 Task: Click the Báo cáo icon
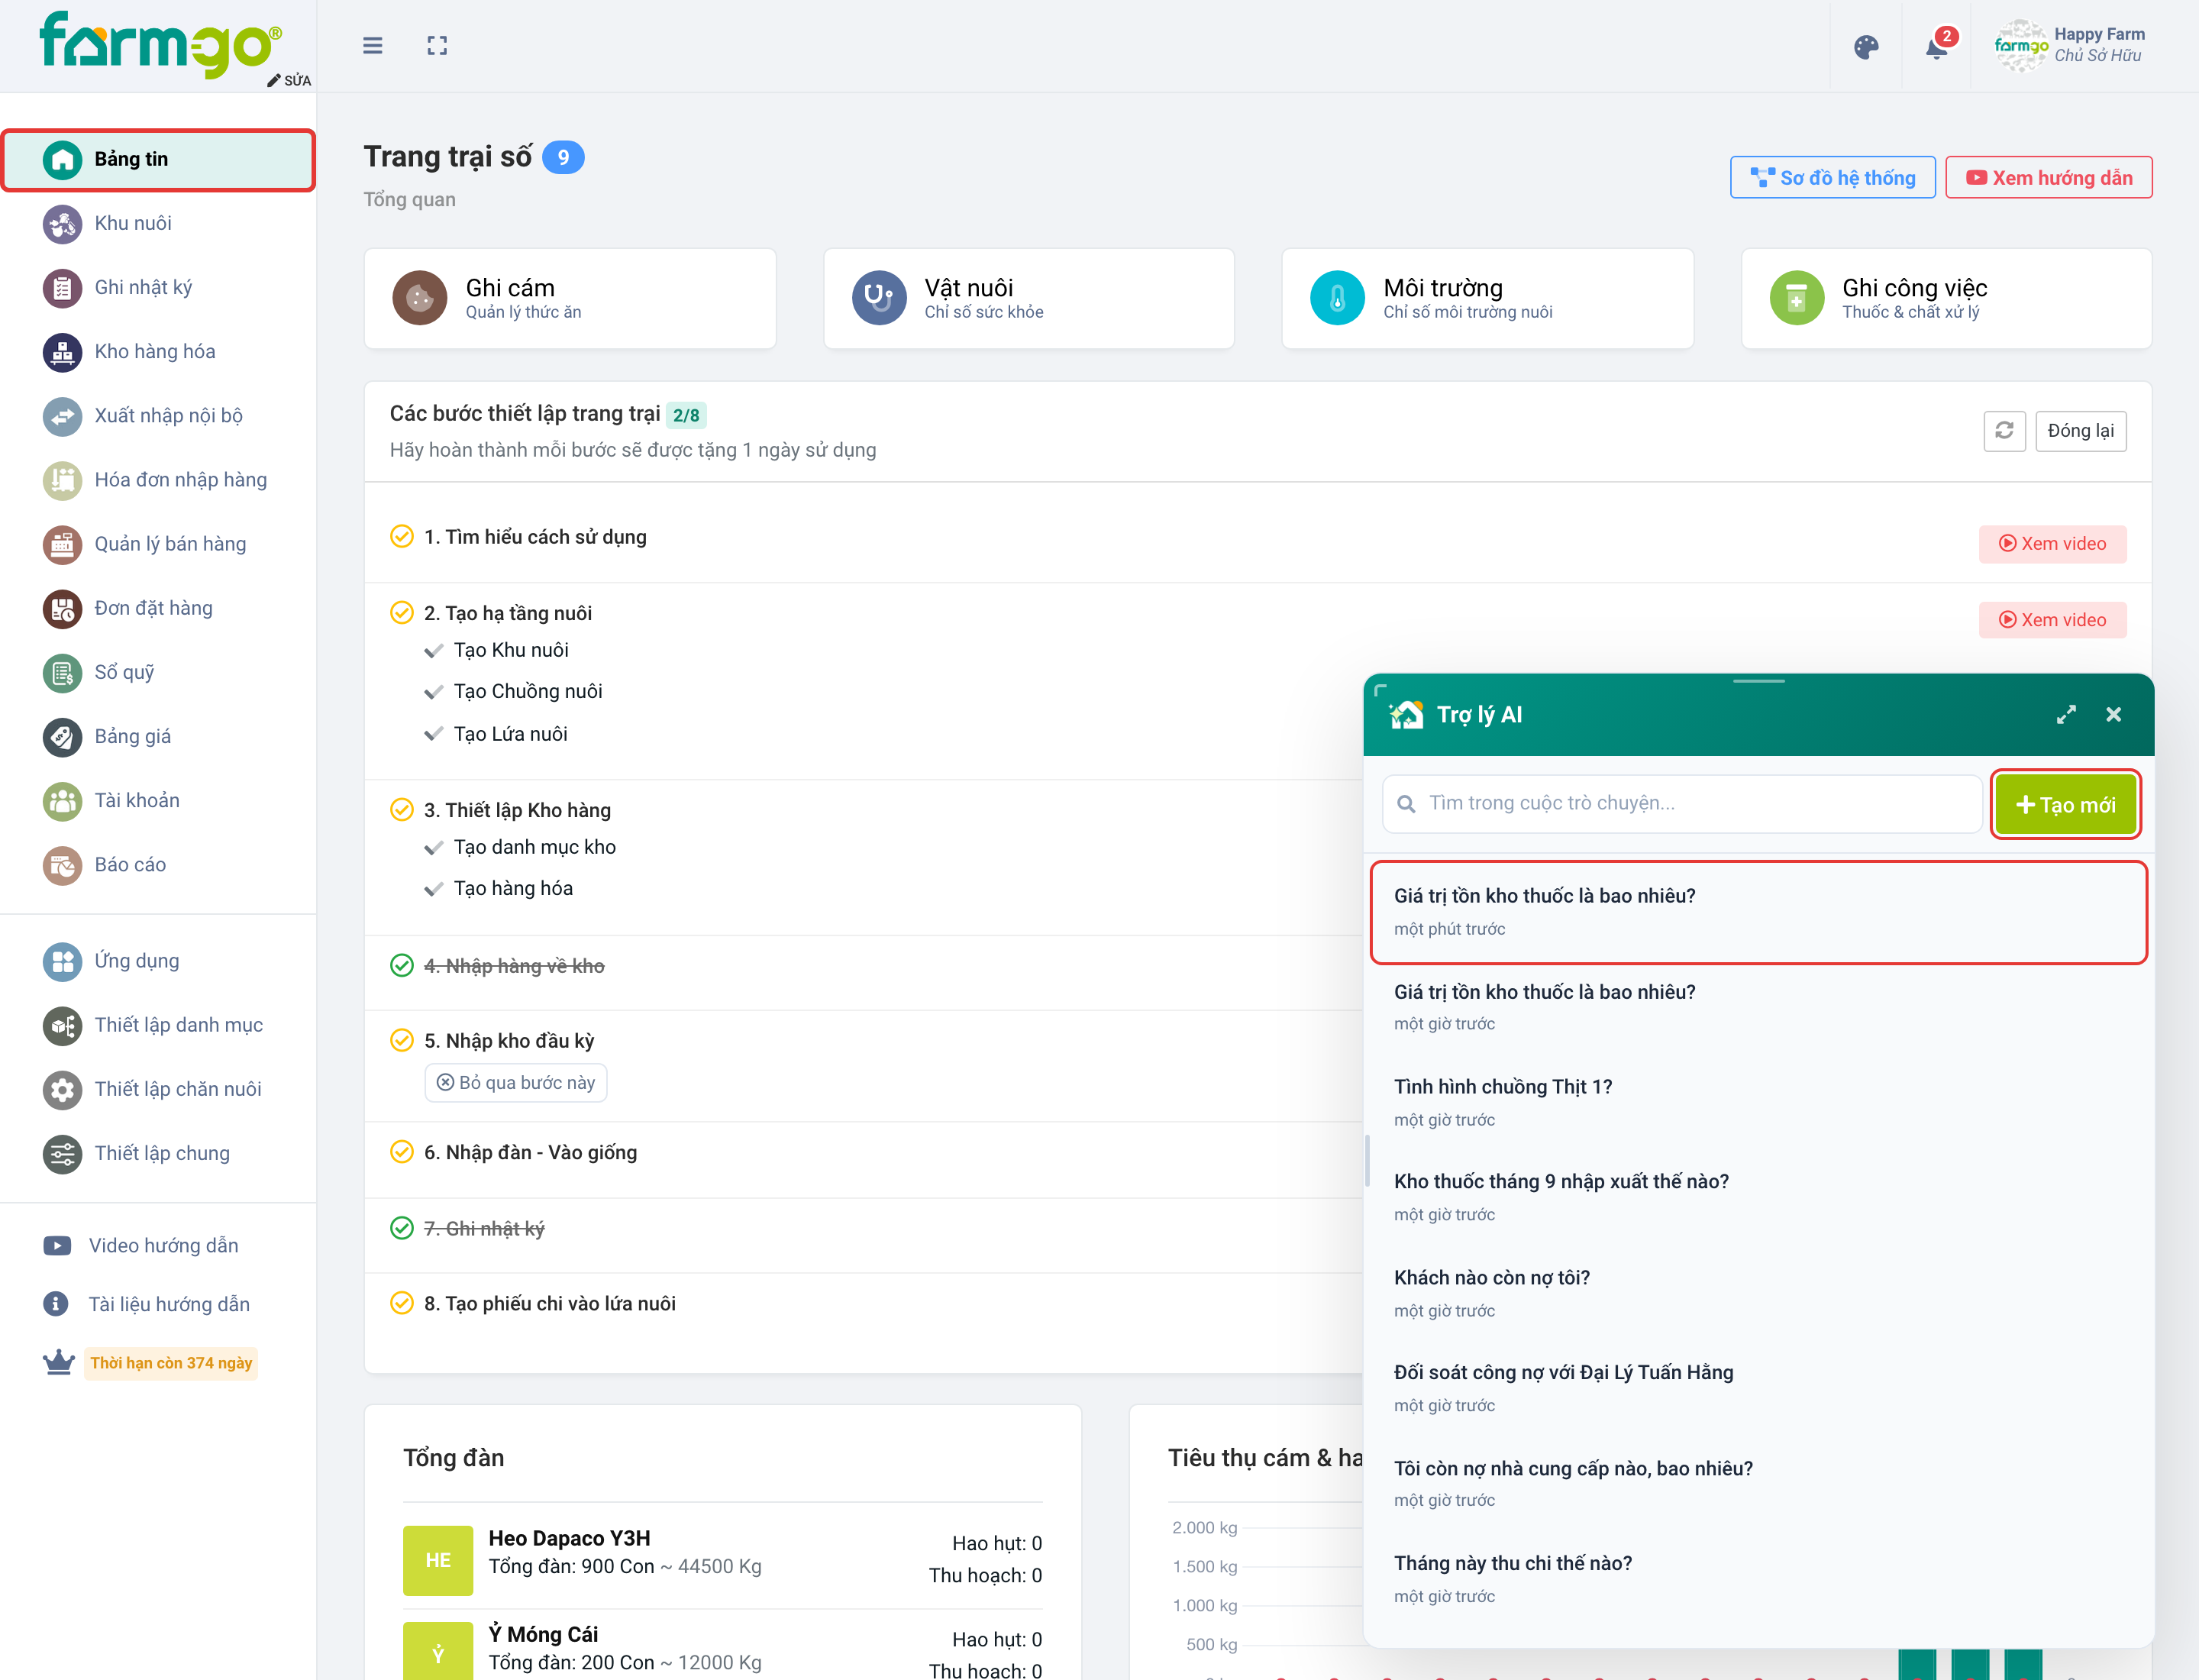click(x=62, y=865)
